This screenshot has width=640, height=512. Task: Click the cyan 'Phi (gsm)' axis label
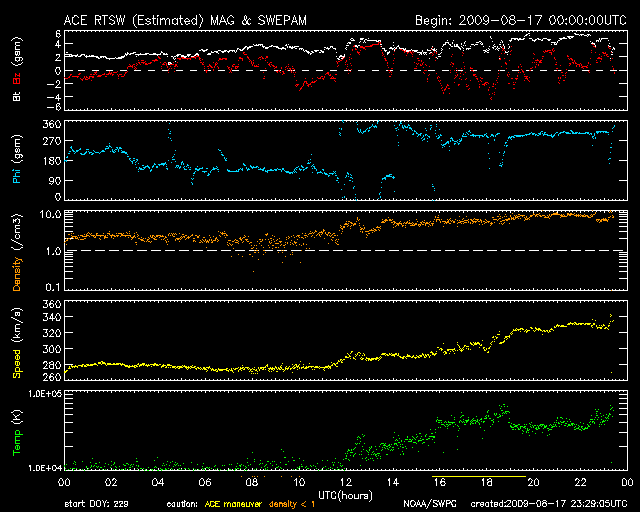click(x=17, y=160)
